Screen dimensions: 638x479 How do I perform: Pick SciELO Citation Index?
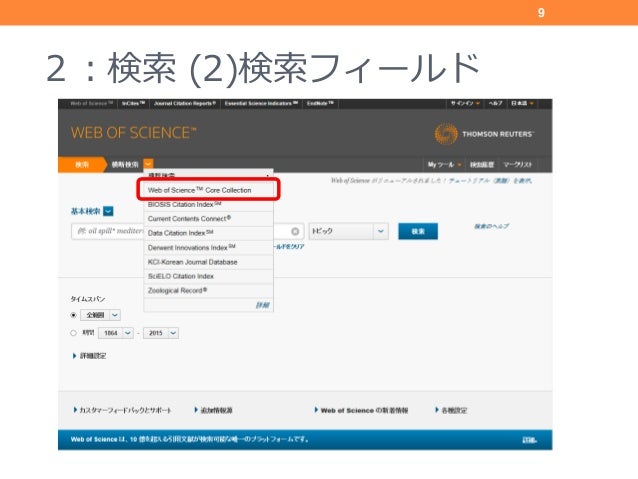click(x=208, y=276)
